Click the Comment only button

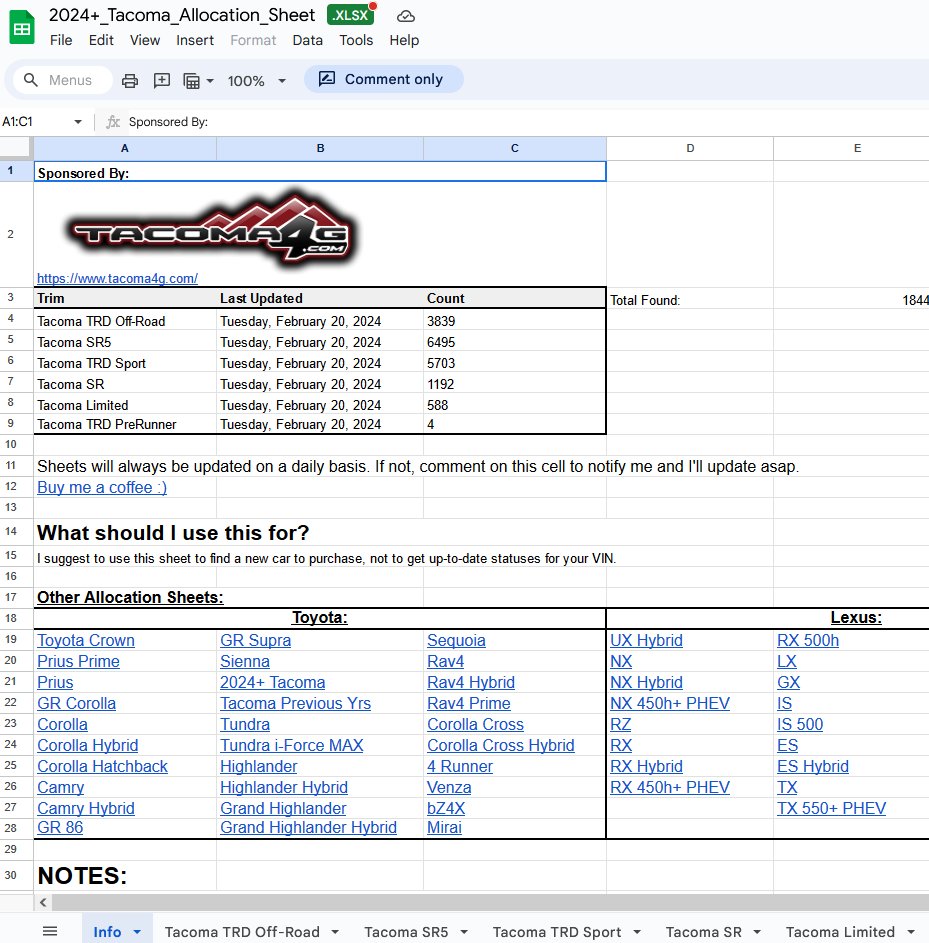[384, 79]
